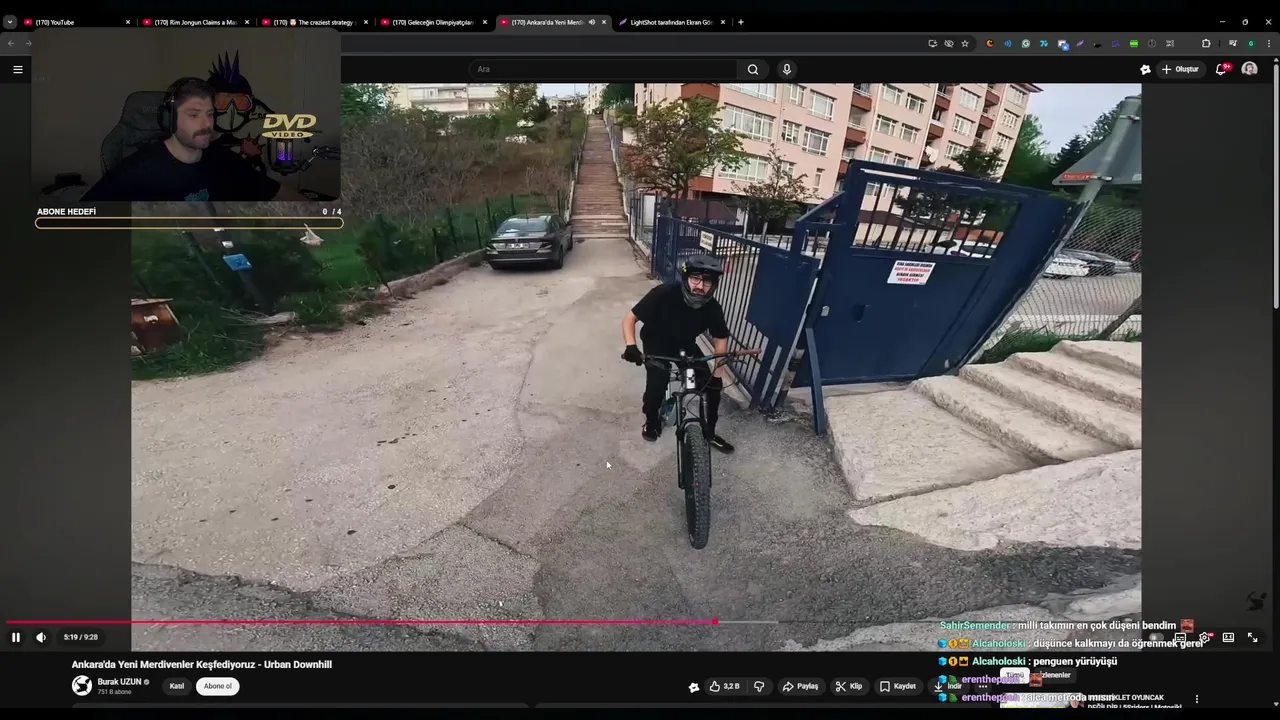
Task: Focus the Ara search input field
Action: click(x=603, y=69)
